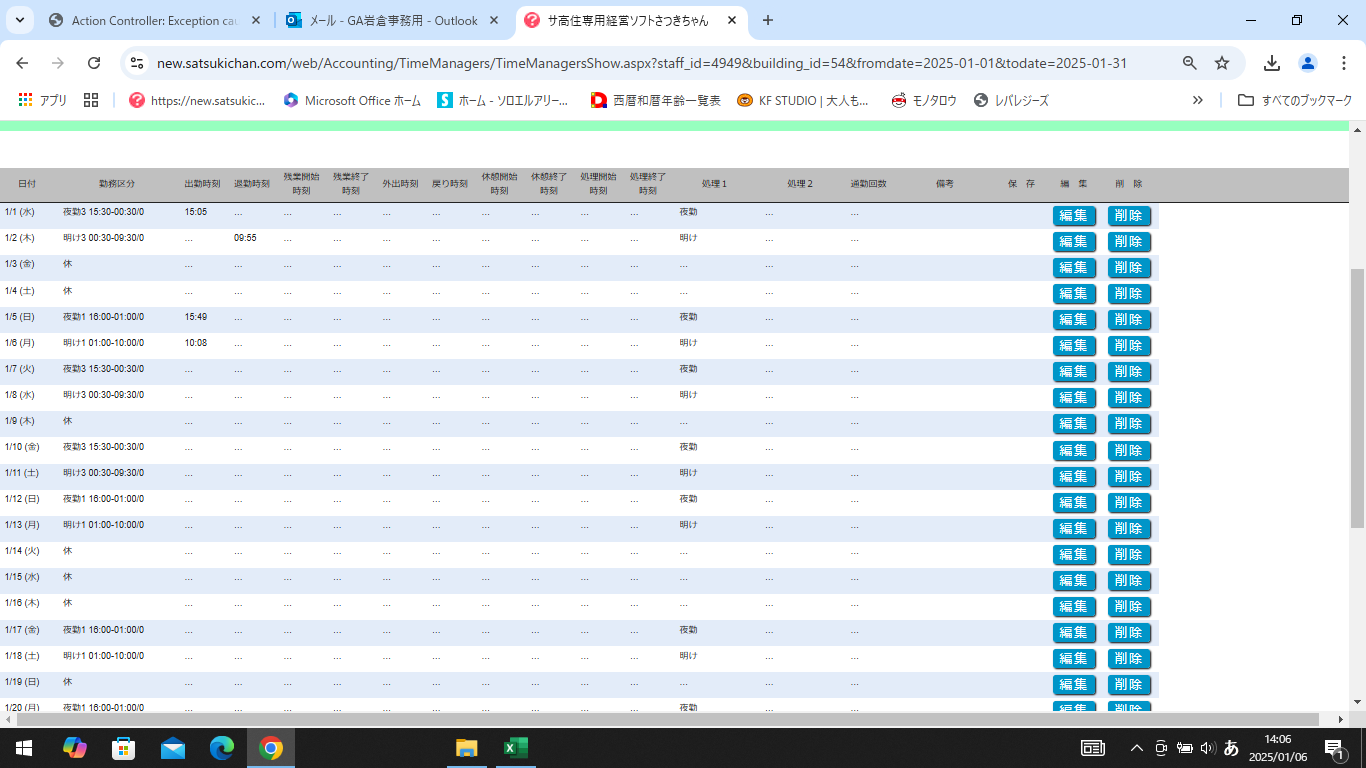Open the Chrome downloads icon
Screen dimensions: 1366x768
(1272, 63)
